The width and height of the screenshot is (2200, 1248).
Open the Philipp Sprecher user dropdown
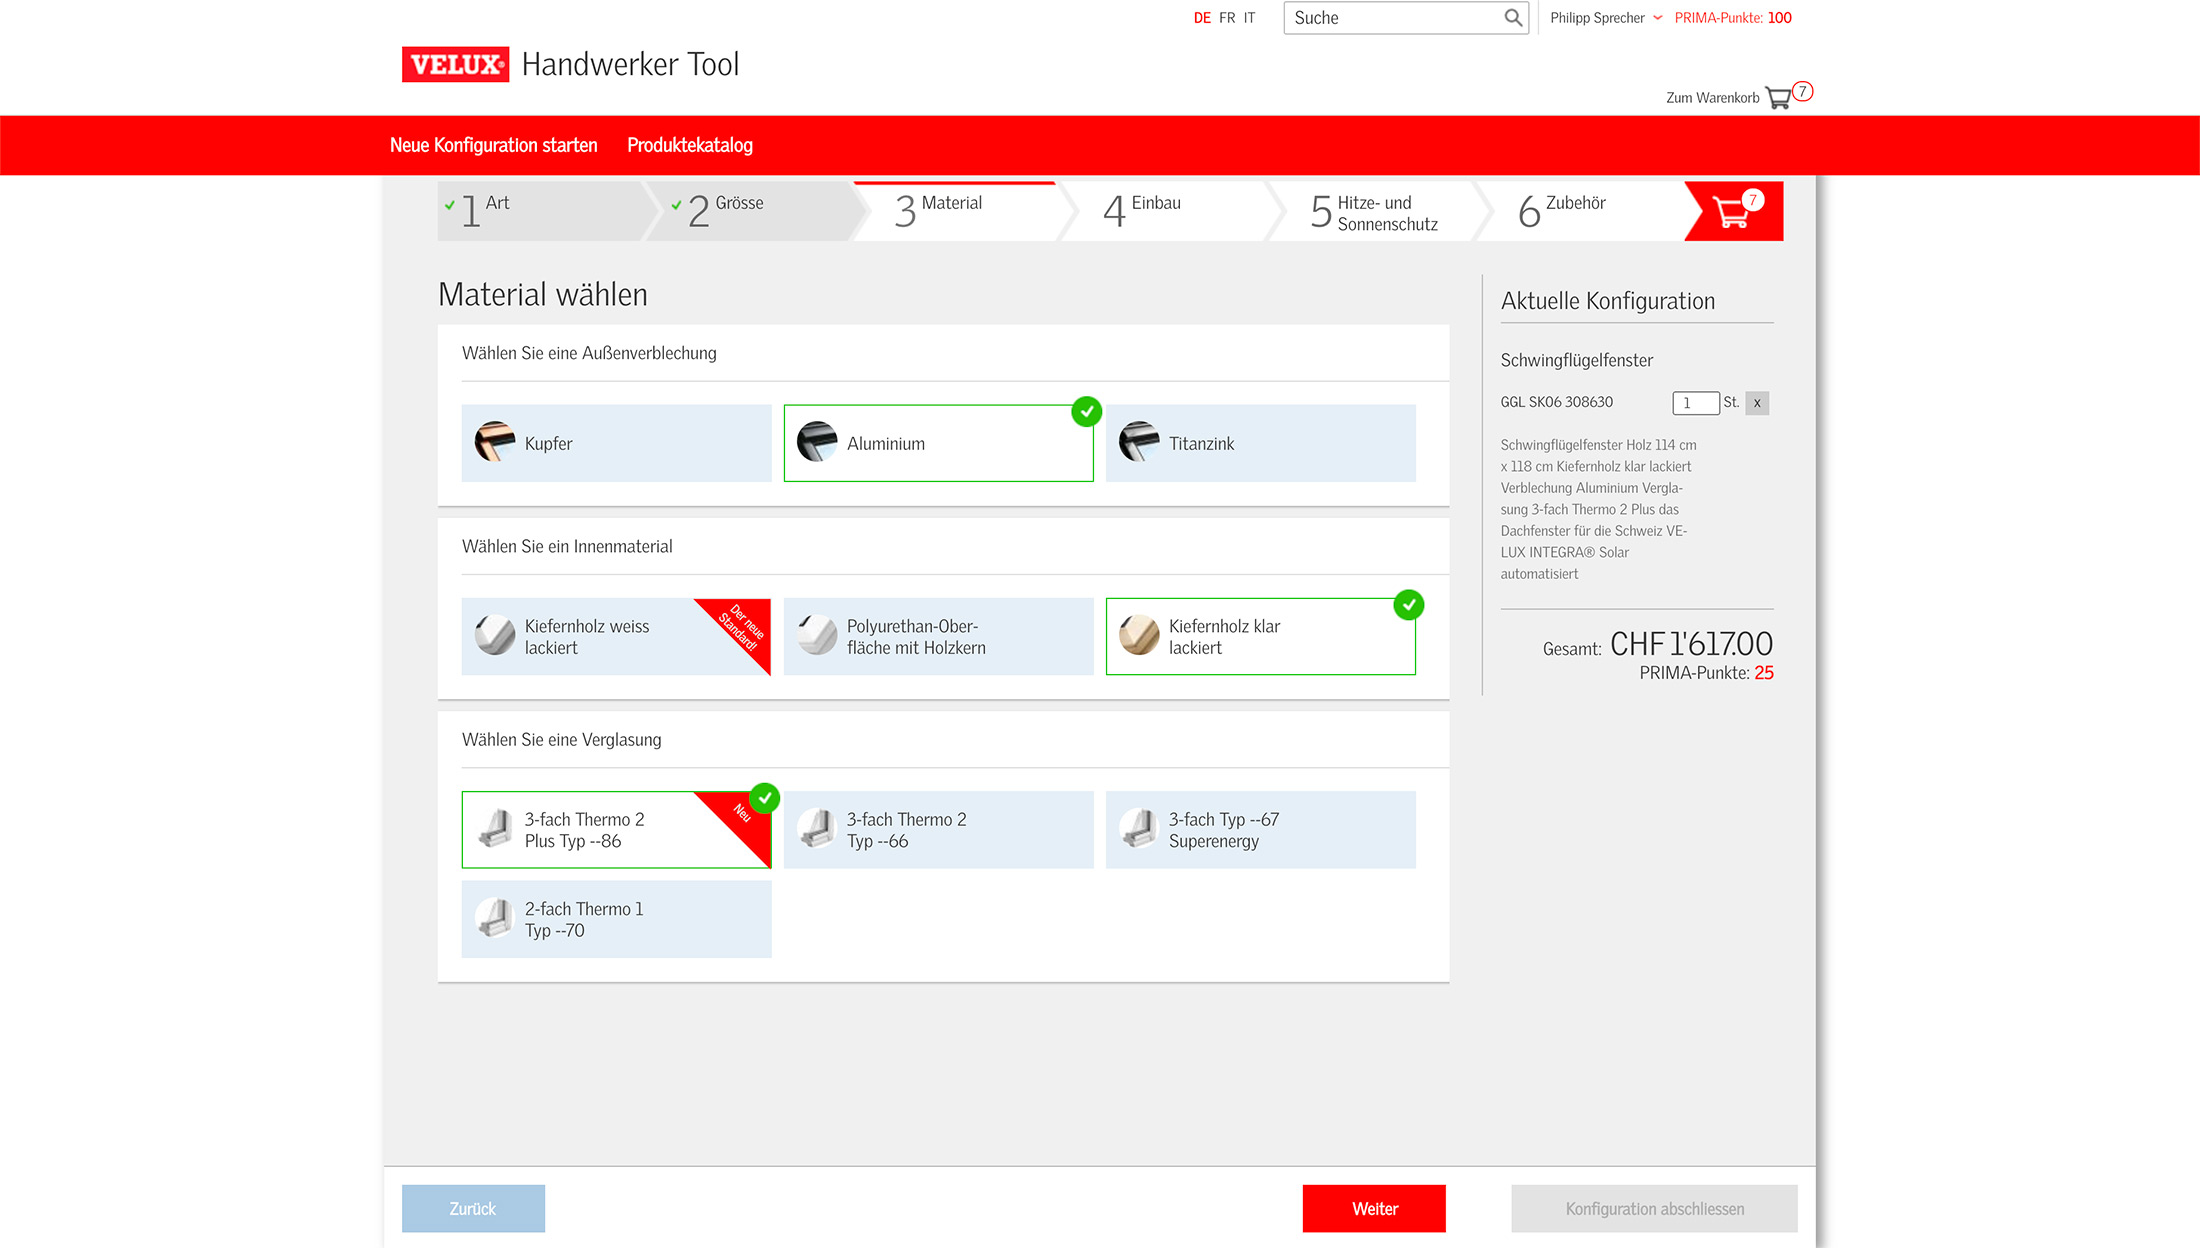pyautogui.click(x=1606, y=18)
